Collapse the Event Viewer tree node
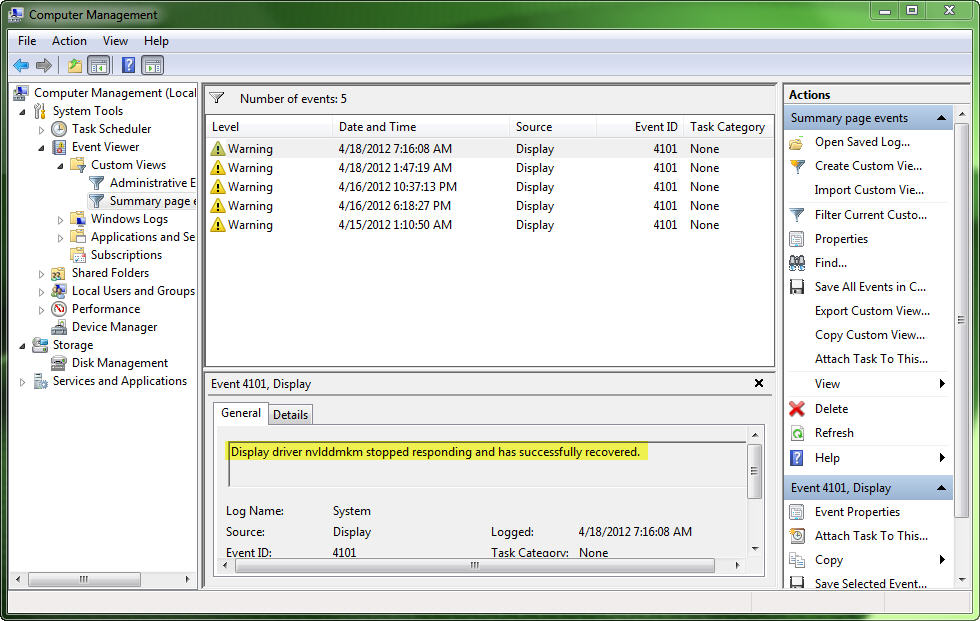The image size is (980, 621). (41, 148)
